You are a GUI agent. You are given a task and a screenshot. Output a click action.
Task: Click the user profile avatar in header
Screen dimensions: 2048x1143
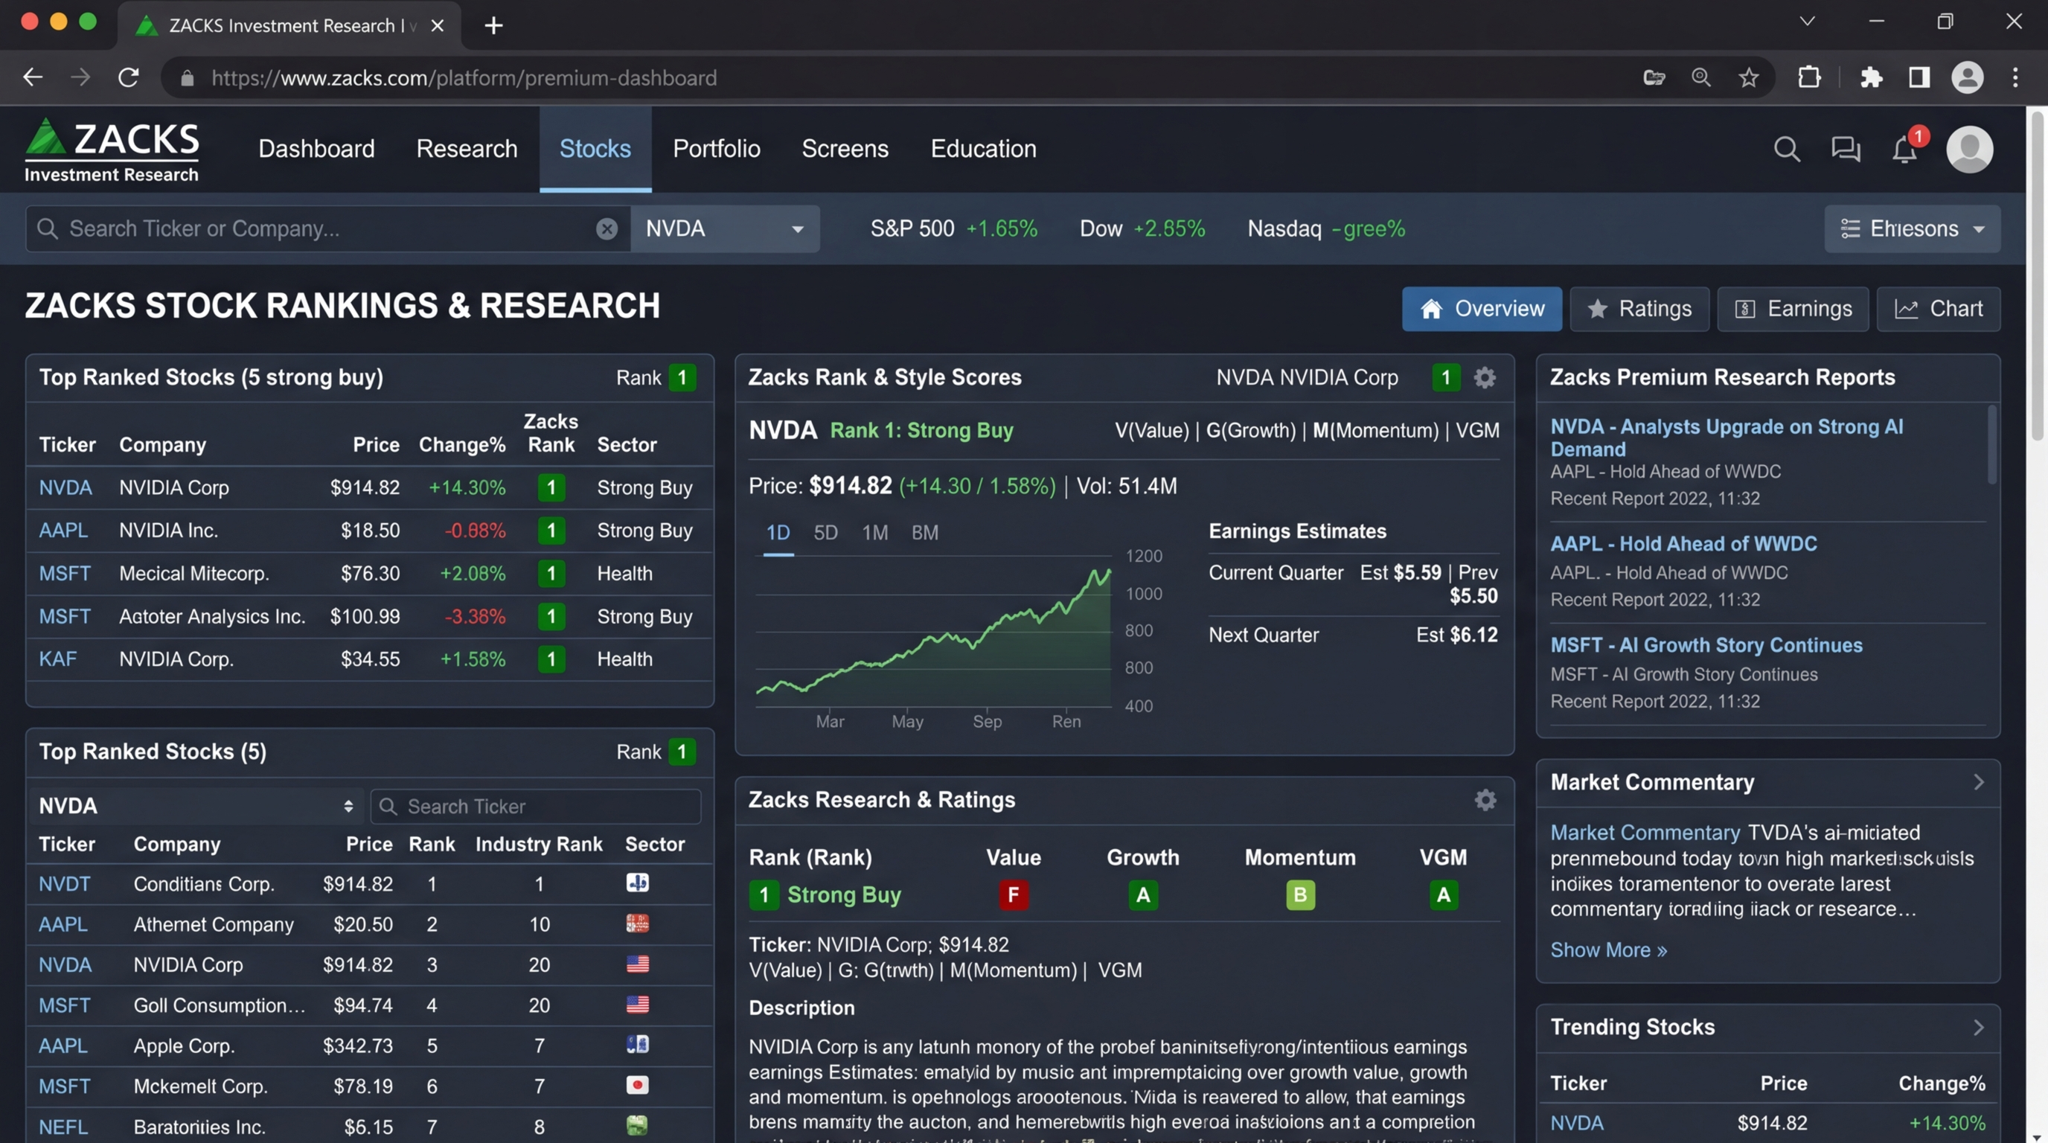pos(1969,149)
